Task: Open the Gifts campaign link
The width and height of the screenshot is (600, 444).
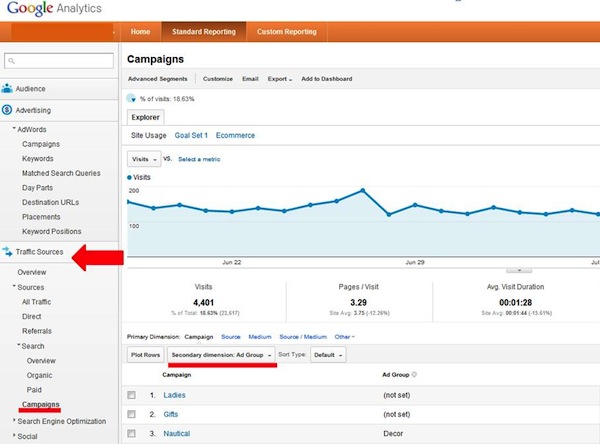Action: pyautogui.click(x=171, y=414)
